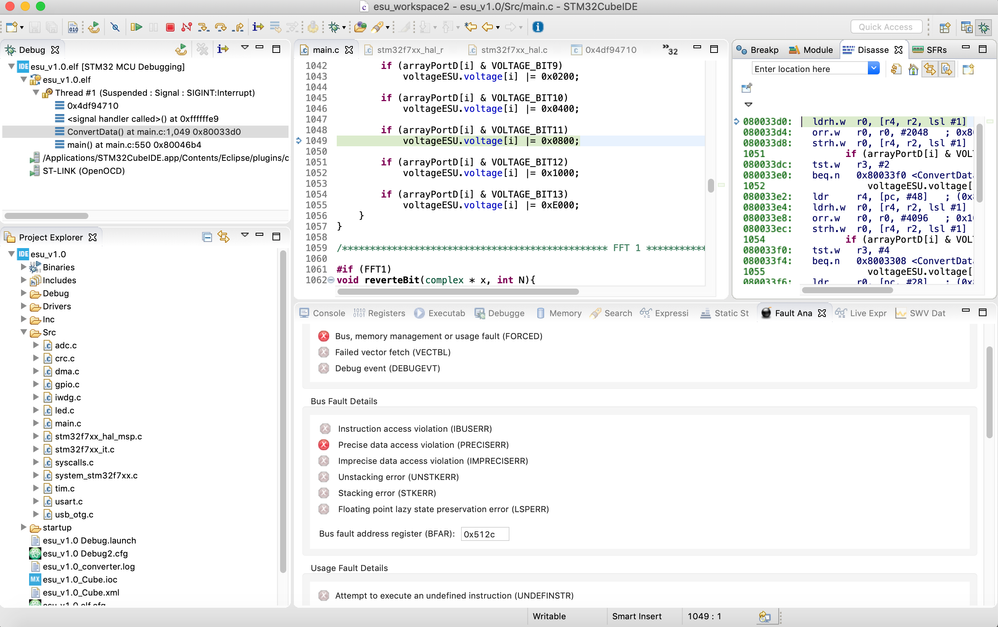Viewport: 998px width, 627px height.
Task: Click the Step Return toolbar icon
Action: pyautogui.click(x=238, y=27)
